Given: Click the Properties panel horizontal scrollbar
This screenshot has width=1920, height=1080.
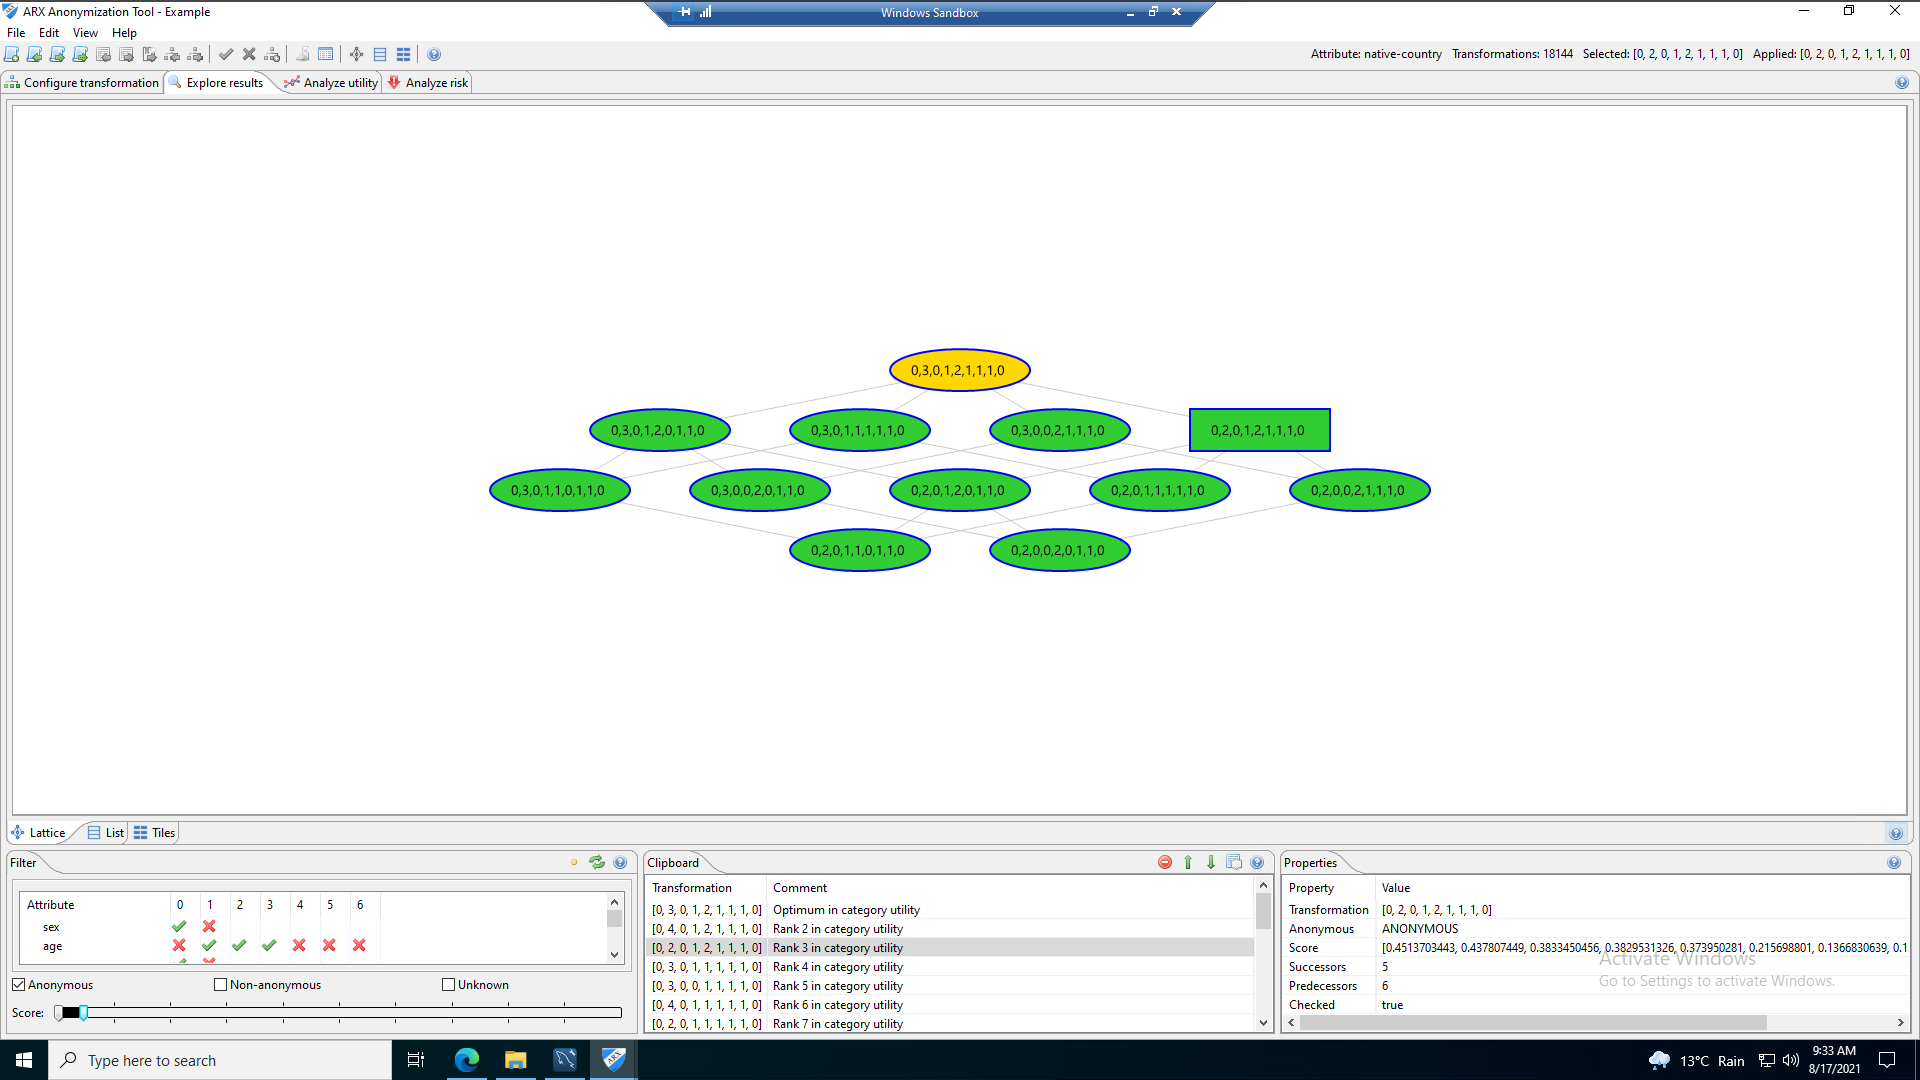Looking at the screenshot, I should click(x=1533, y=1022).
